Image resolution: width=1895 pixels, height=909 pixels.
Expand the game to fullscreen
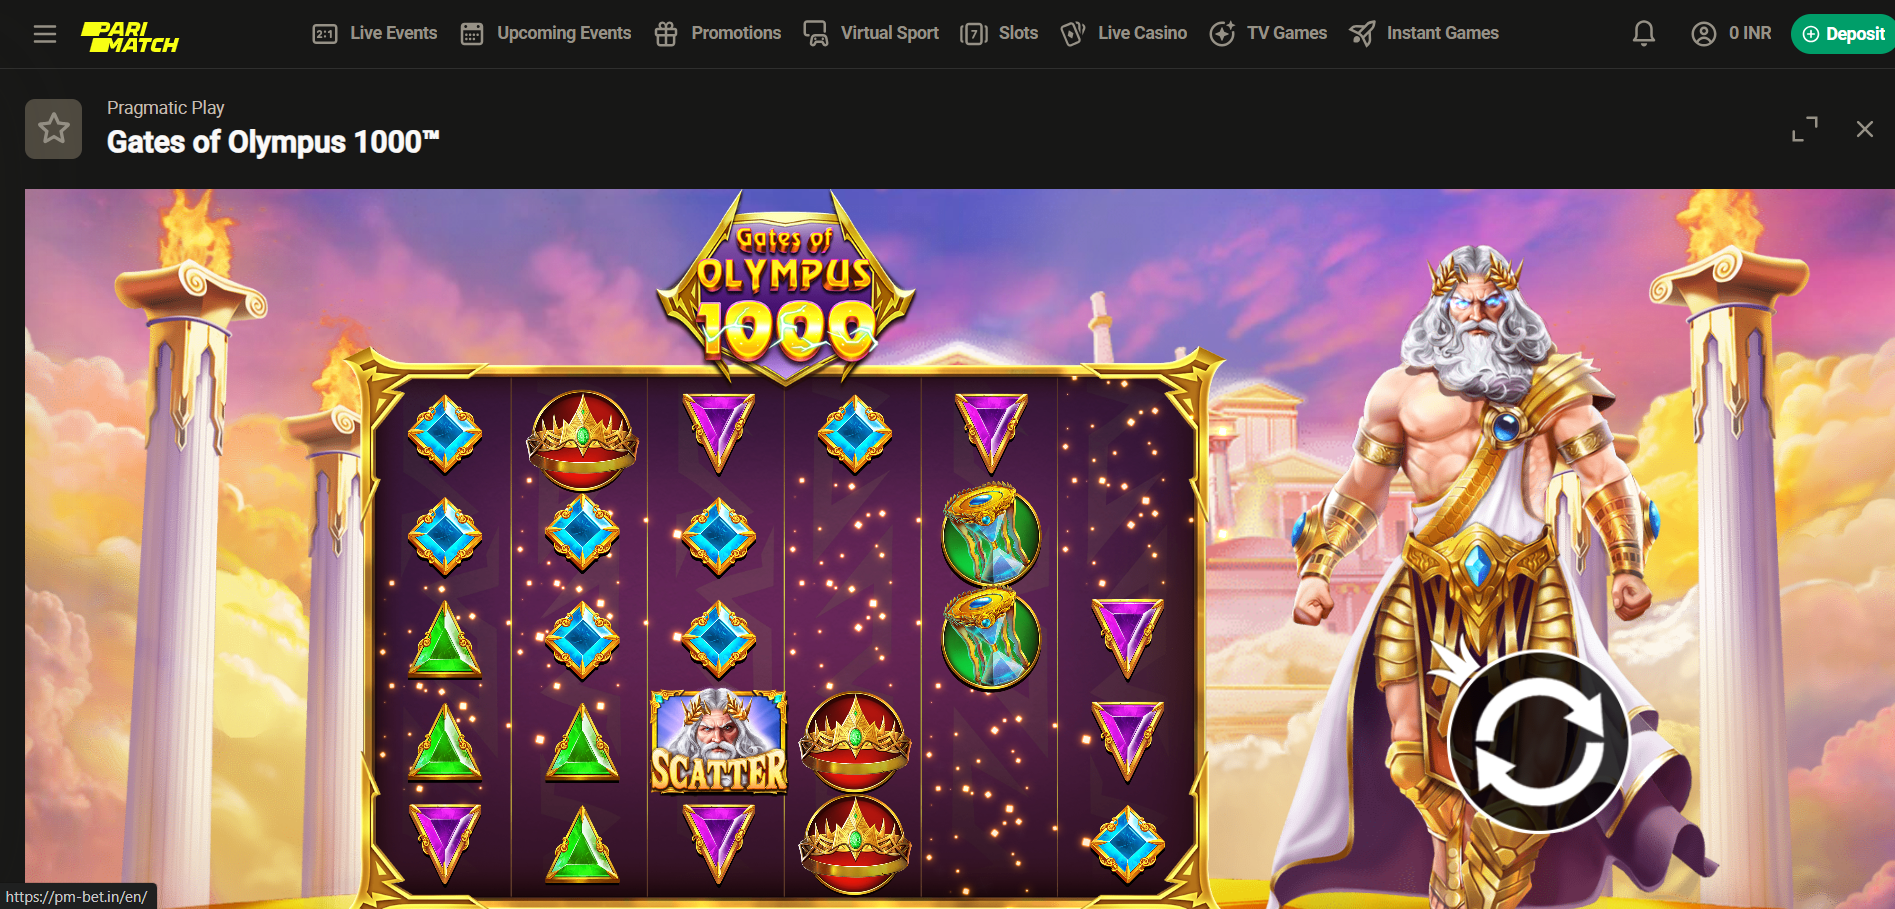coord(1805,129)
